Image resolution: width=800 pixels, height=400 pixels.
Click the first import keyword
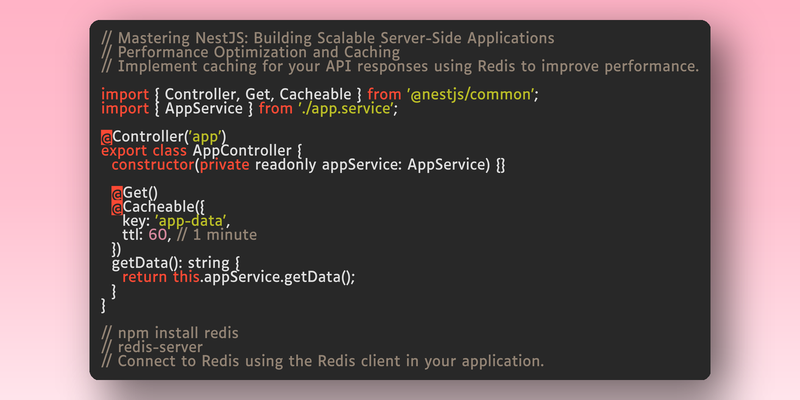[125, 95]
